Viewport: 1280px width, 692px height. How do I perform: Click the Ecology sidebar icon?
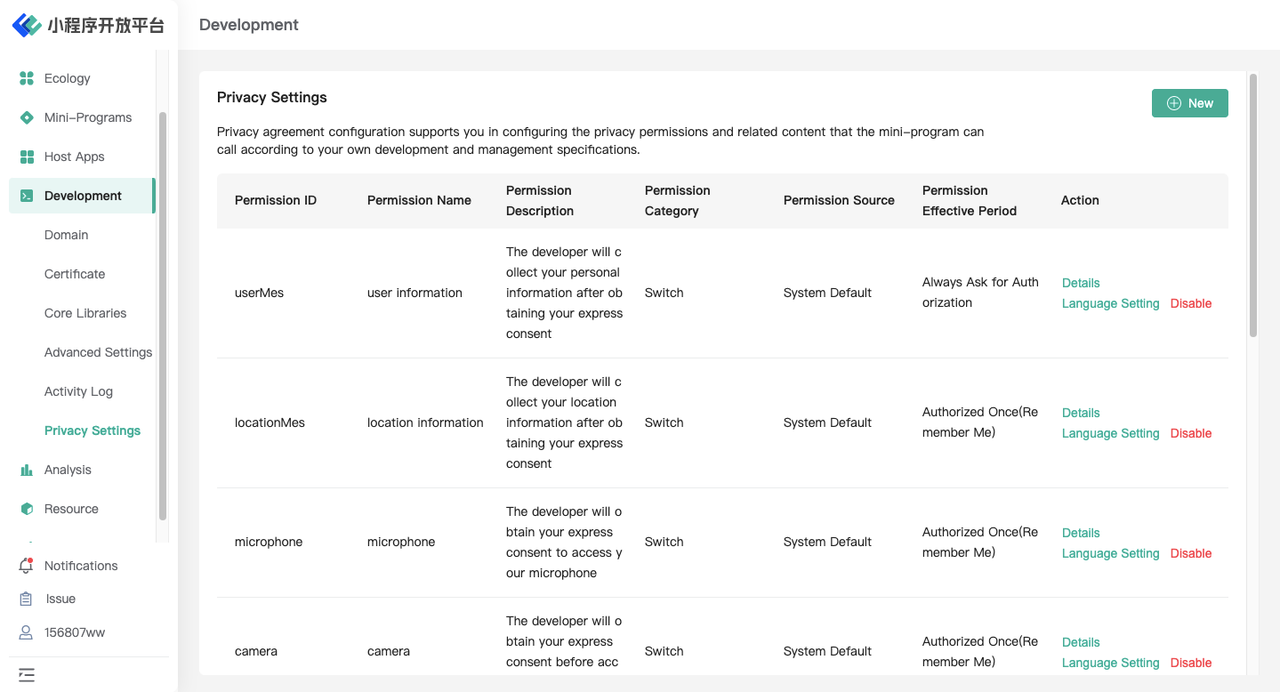[27, 78]
